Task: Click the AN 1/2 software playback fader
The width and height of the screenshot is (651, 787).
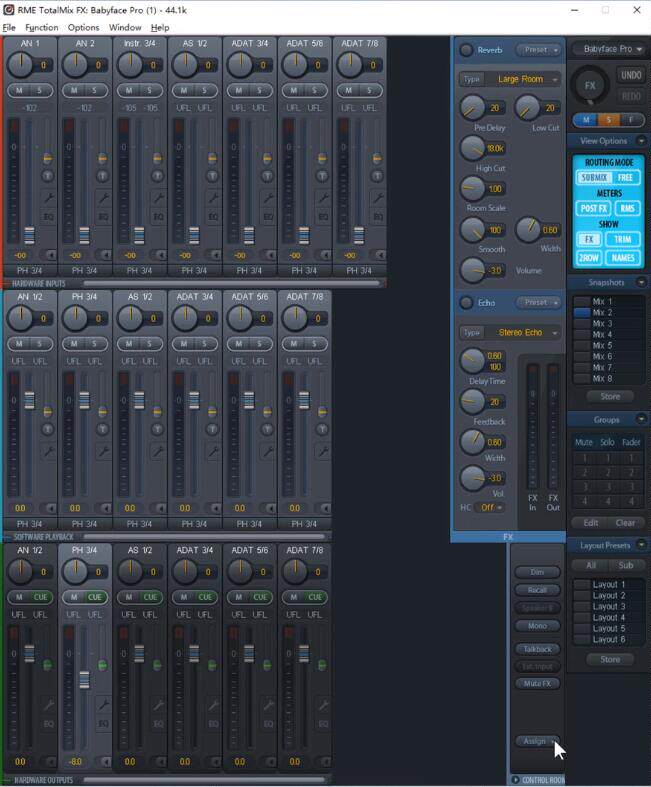Action: pos(29,400)
